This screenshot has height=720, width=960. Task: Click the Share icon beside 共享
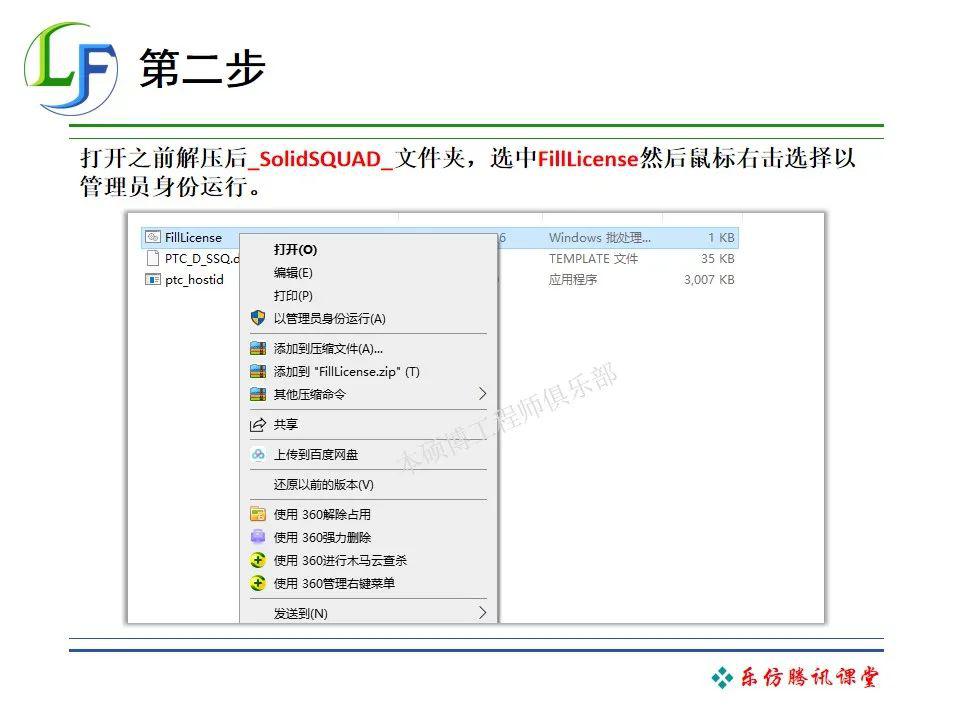(256, 424)
